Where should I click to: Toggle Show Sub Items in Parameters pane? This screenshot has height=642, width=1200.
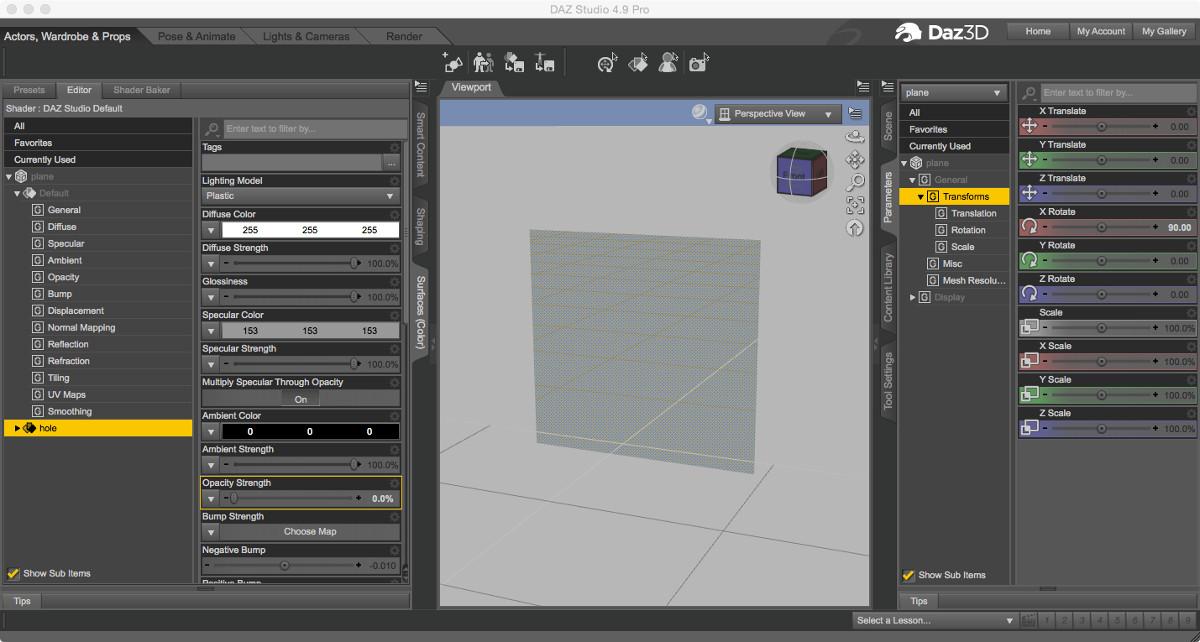908,575
